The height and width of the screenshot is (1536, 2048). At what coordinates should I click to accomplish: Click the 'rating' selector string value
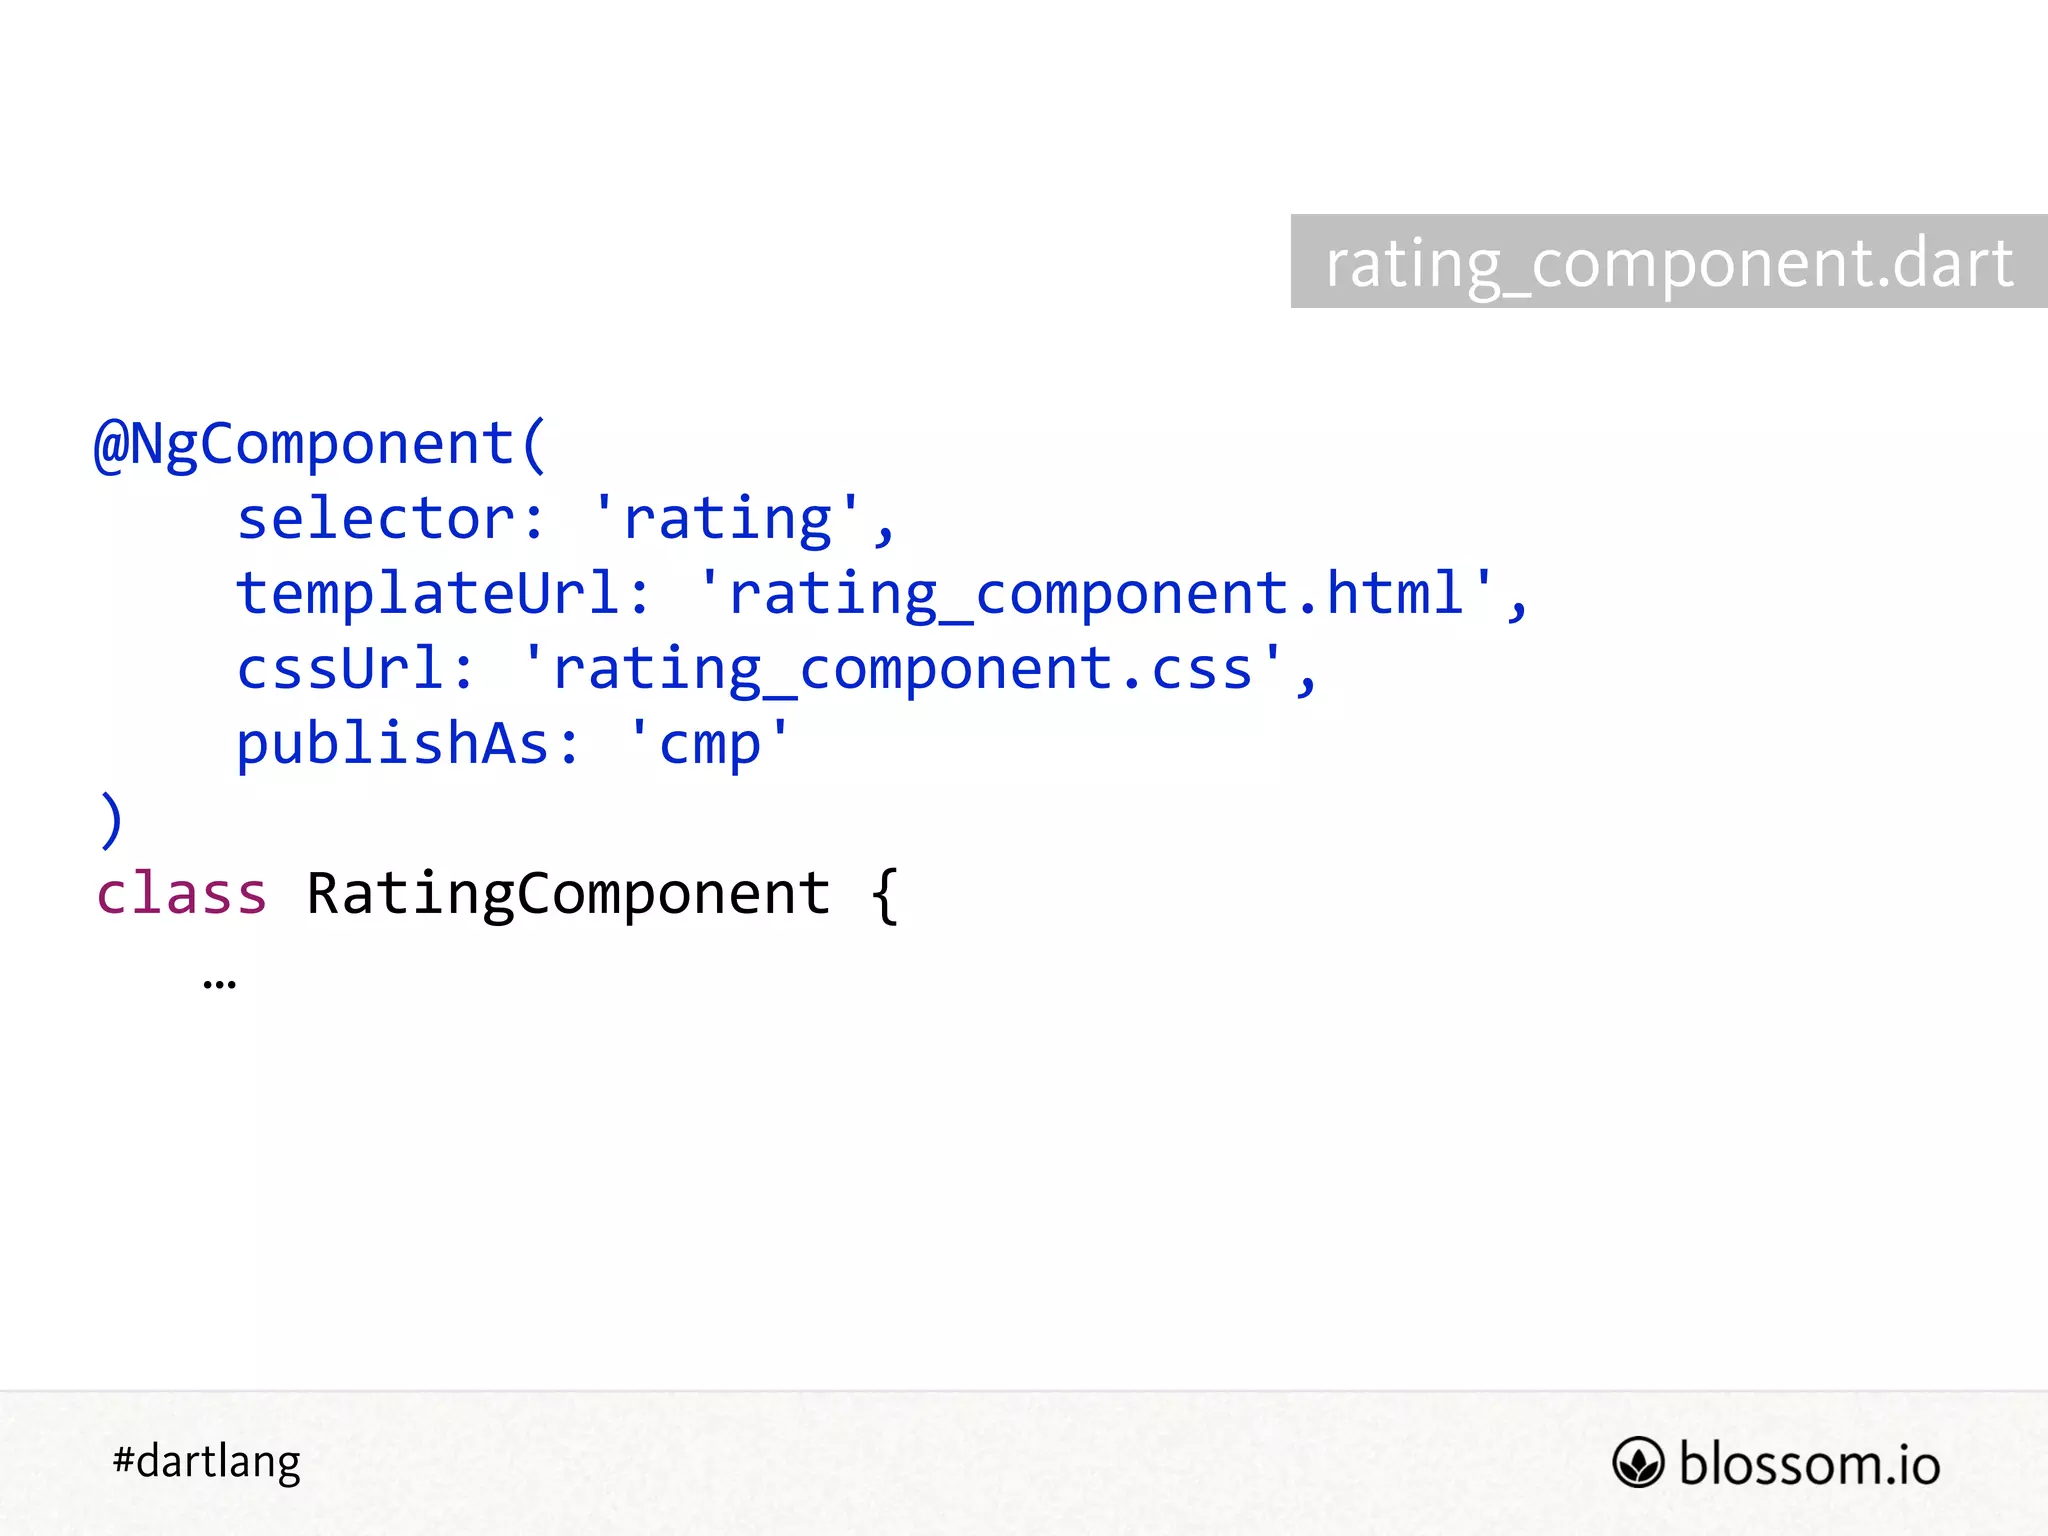pyautogui.click(x=727, y=520)
